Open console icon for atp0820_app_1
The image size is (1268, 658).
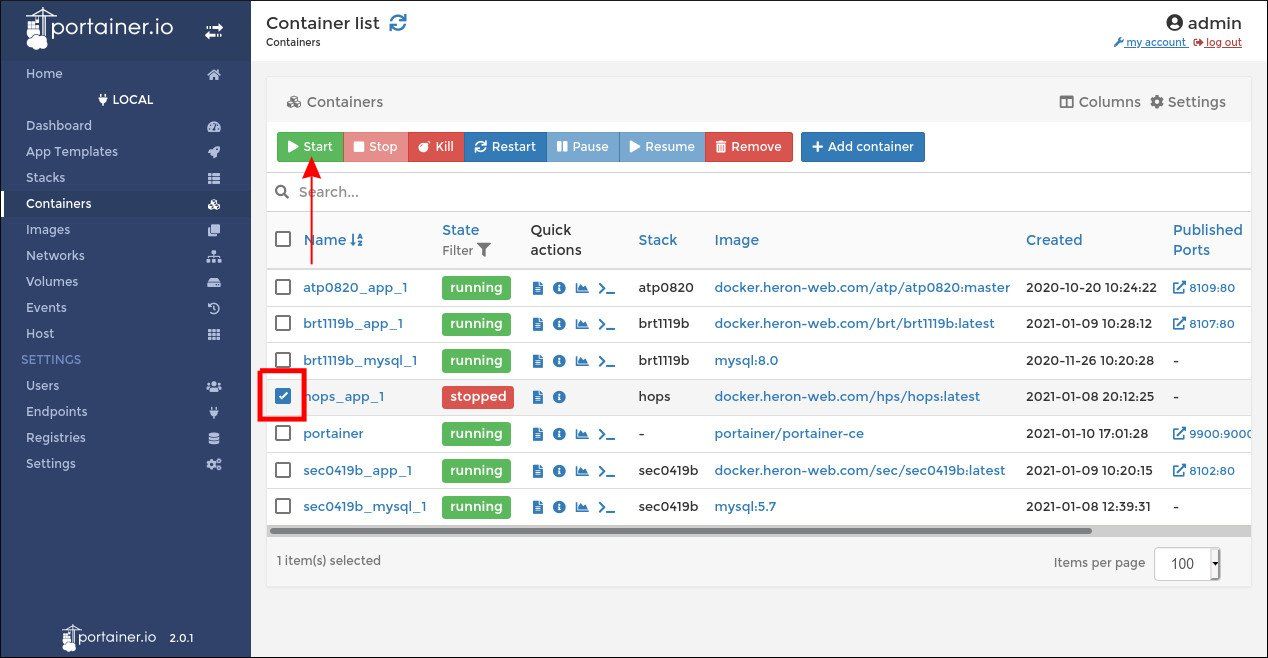[606, 288]
